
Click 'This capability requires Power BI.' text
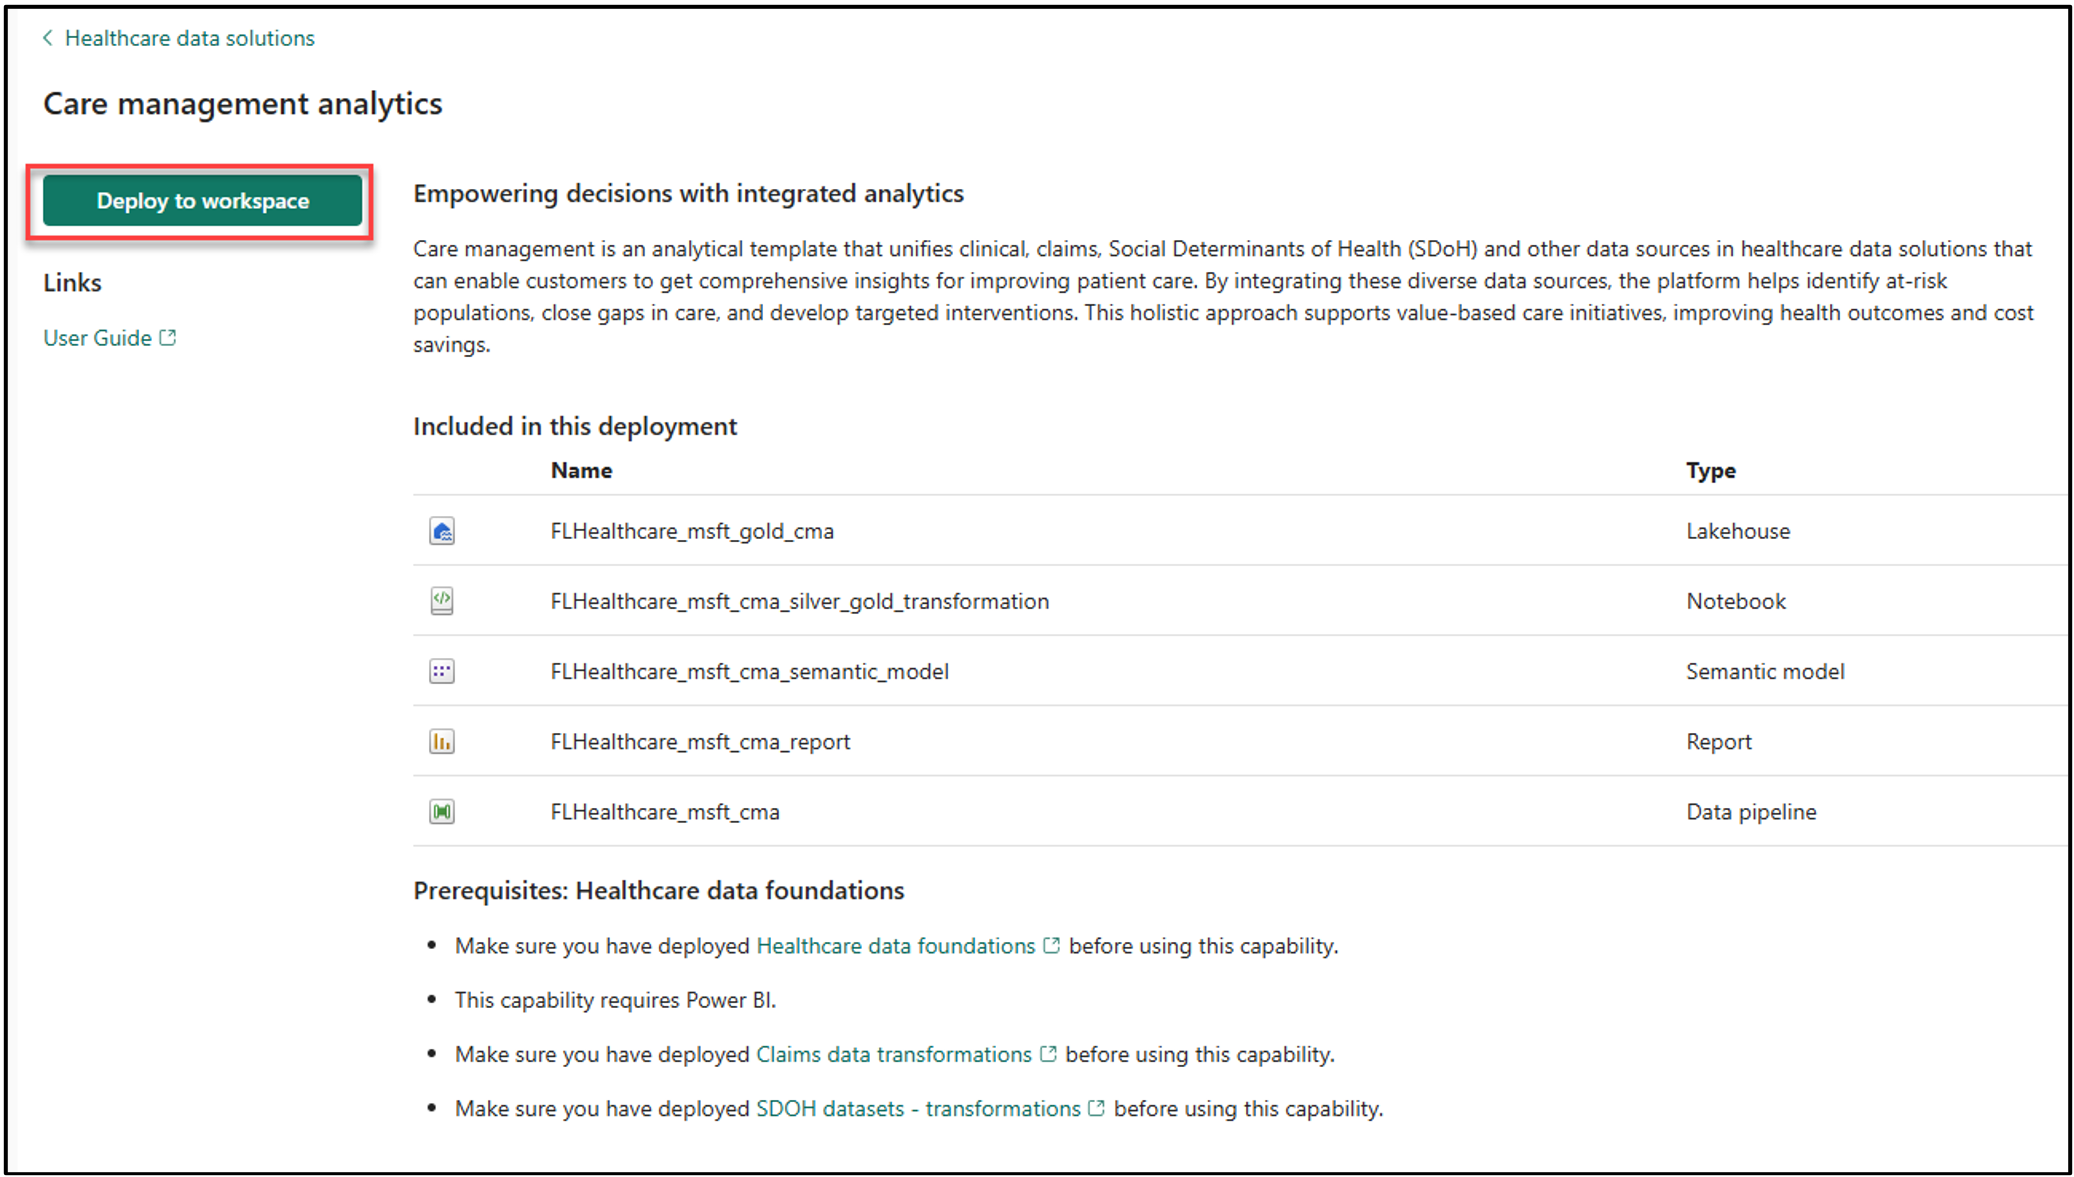[x=615, y=1000]
